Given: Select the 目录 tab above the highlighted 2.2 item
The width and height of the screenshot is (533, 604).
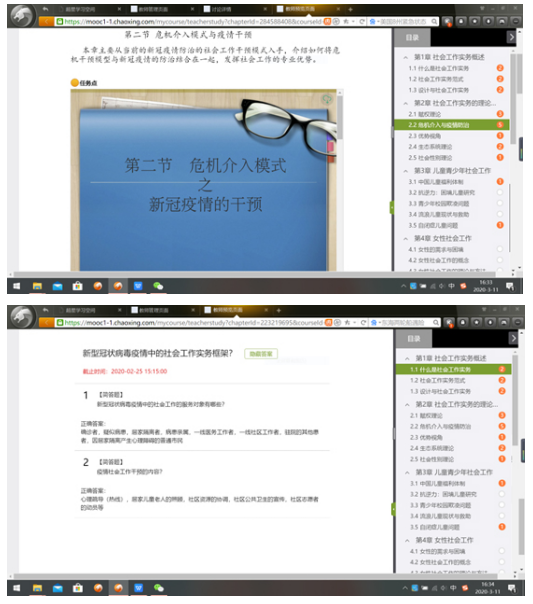Looking at the screenshot, I should point(412,37).
